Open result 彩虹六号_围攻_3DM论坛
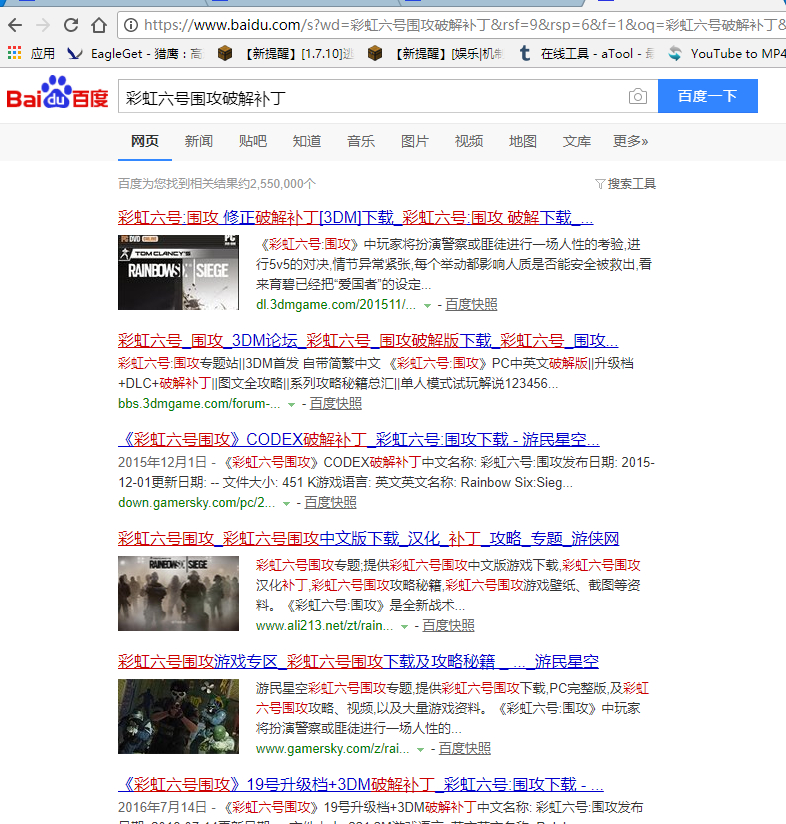This screenshot has height=824, width=786. tap(368, 340)
